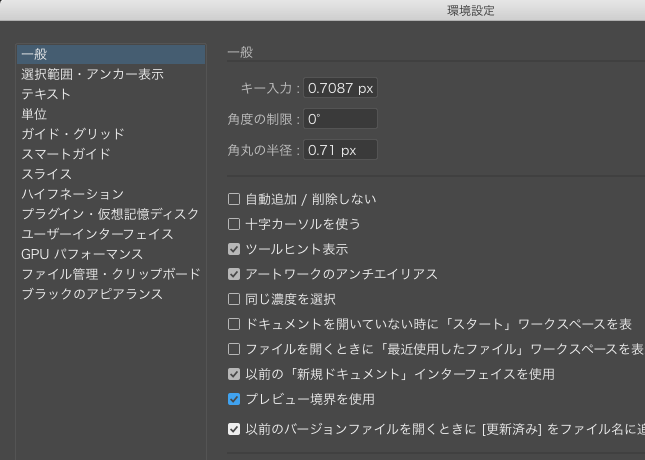Open the テキスト preferences section

[111, 94]
